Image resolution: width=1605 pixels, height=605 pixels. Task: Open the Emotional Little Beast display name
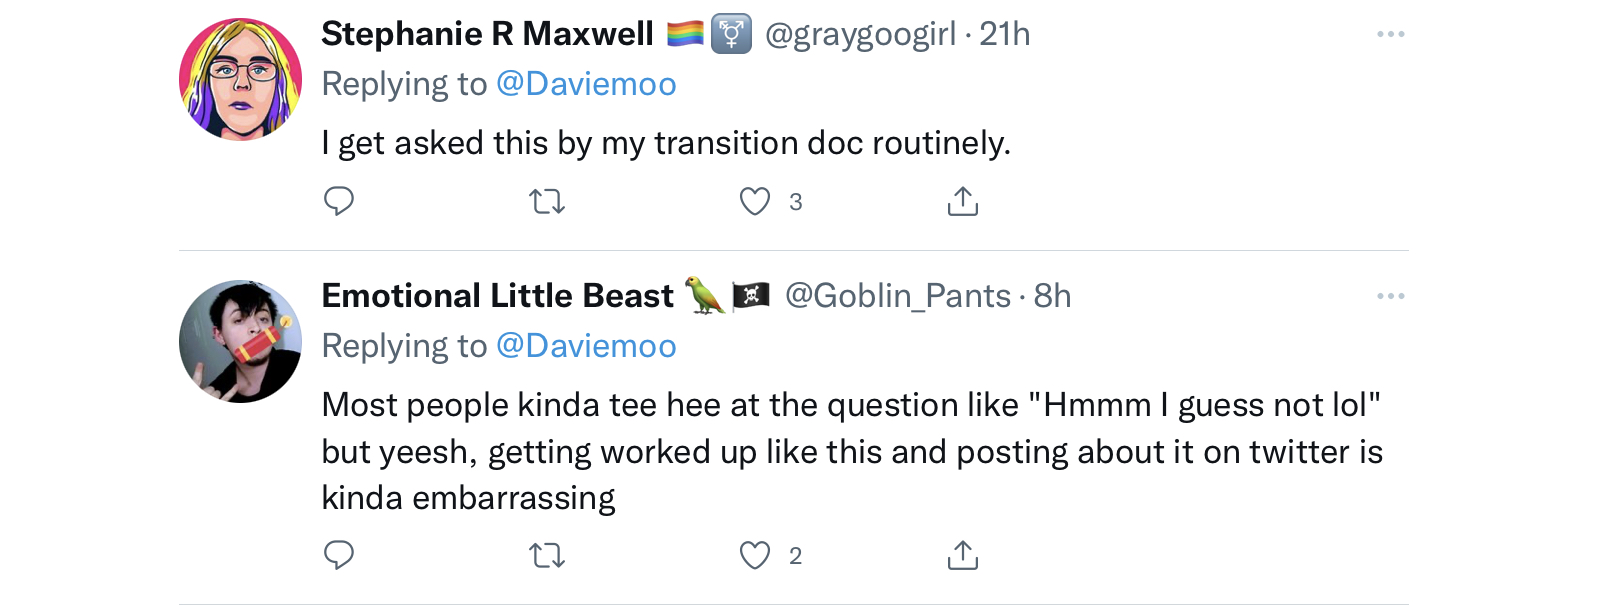point(497,296)
